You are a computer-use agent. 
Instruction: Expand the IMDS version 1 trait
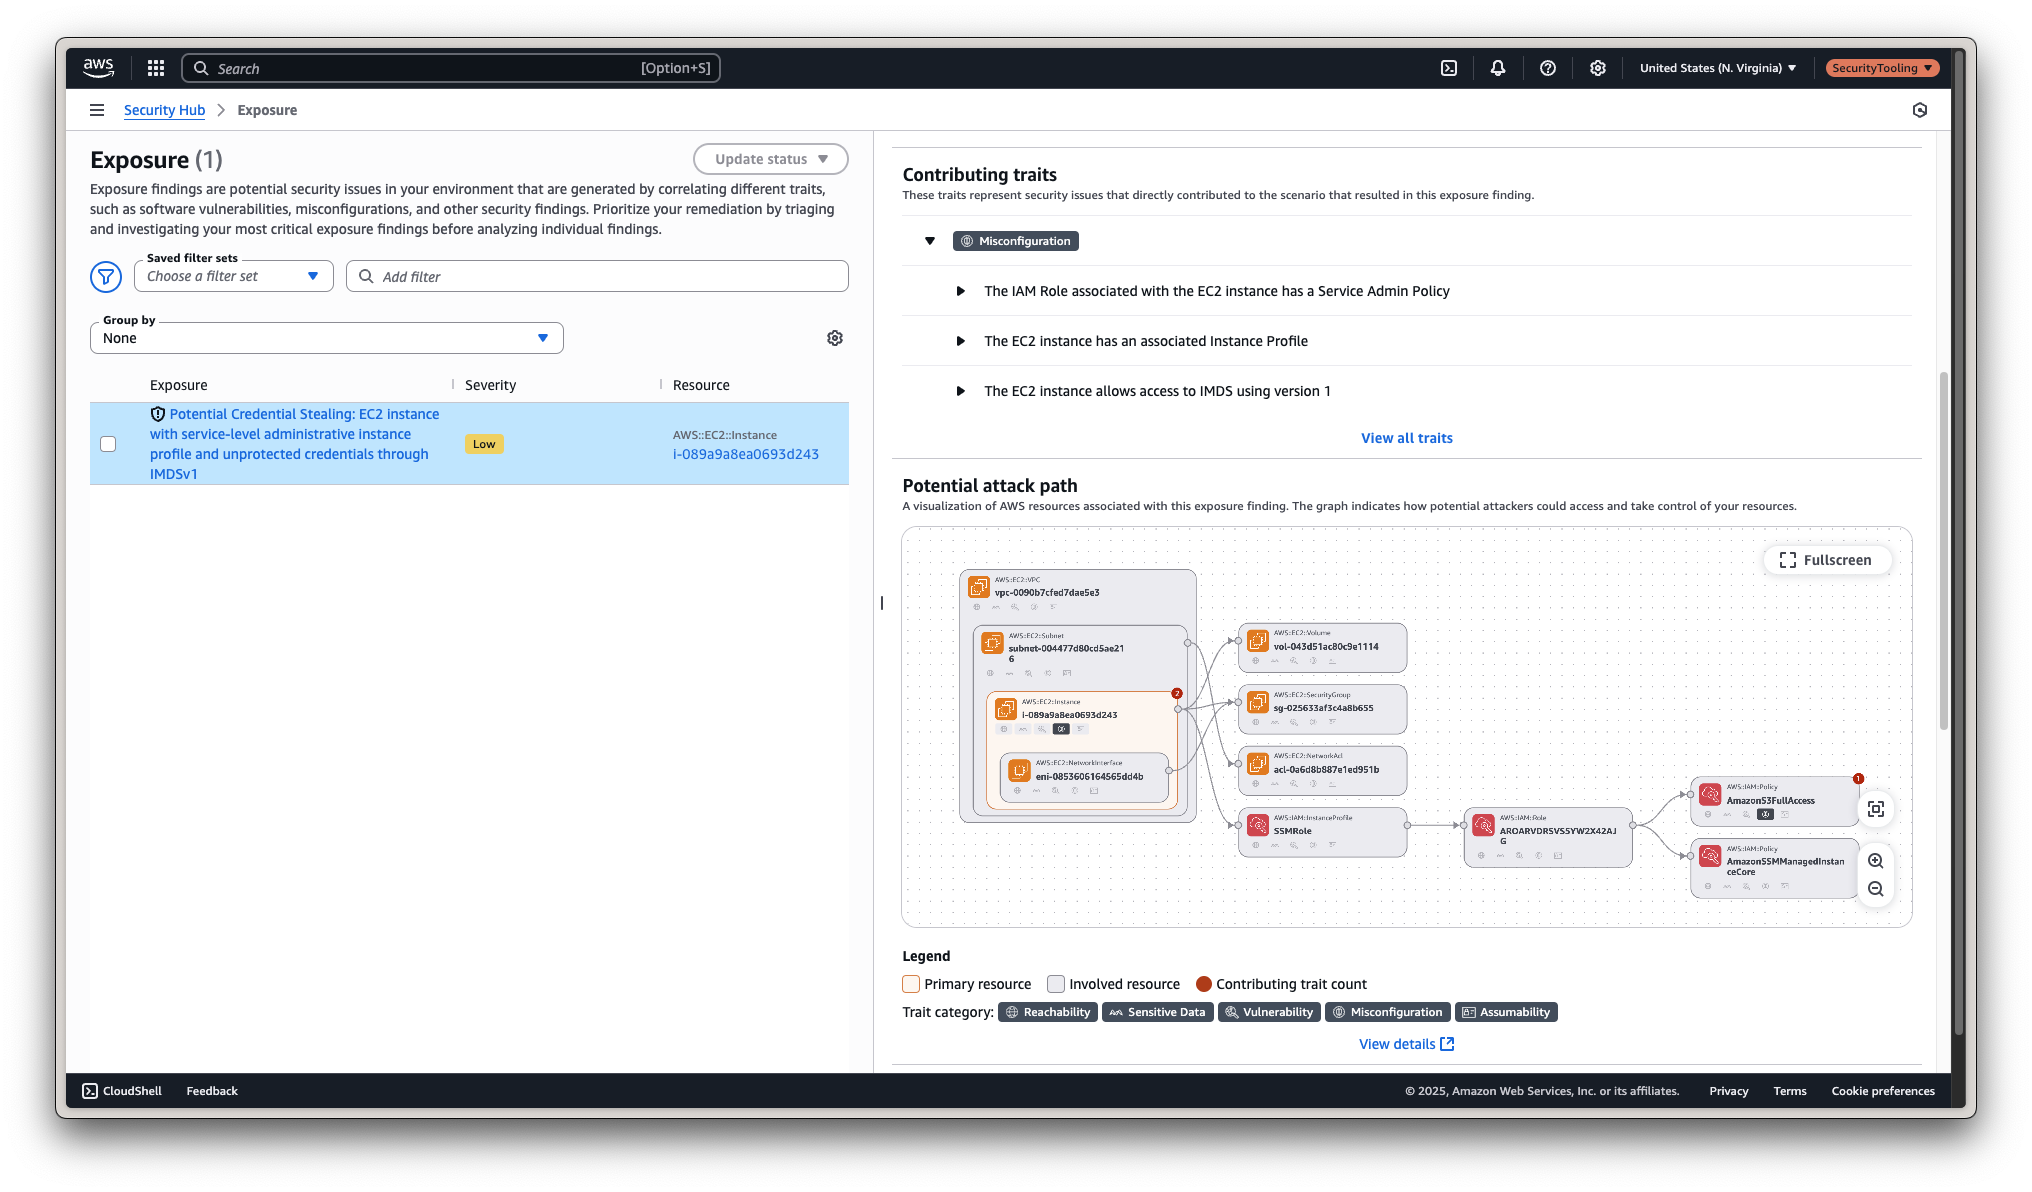point(961,391)
